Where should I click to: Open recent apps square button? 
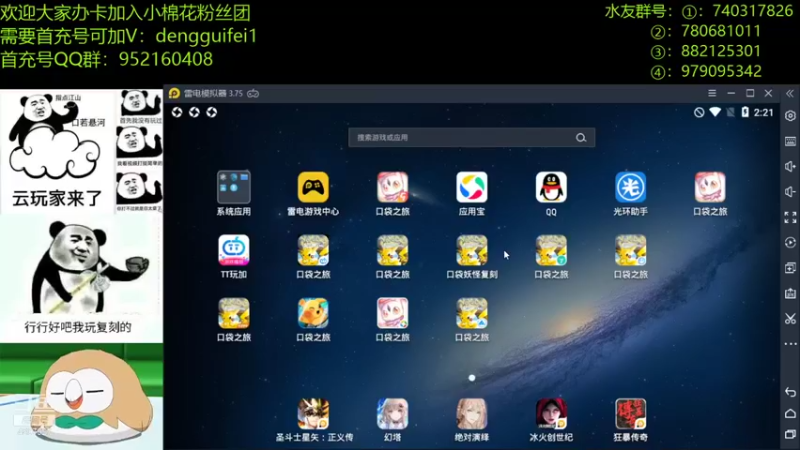[790, 434]
